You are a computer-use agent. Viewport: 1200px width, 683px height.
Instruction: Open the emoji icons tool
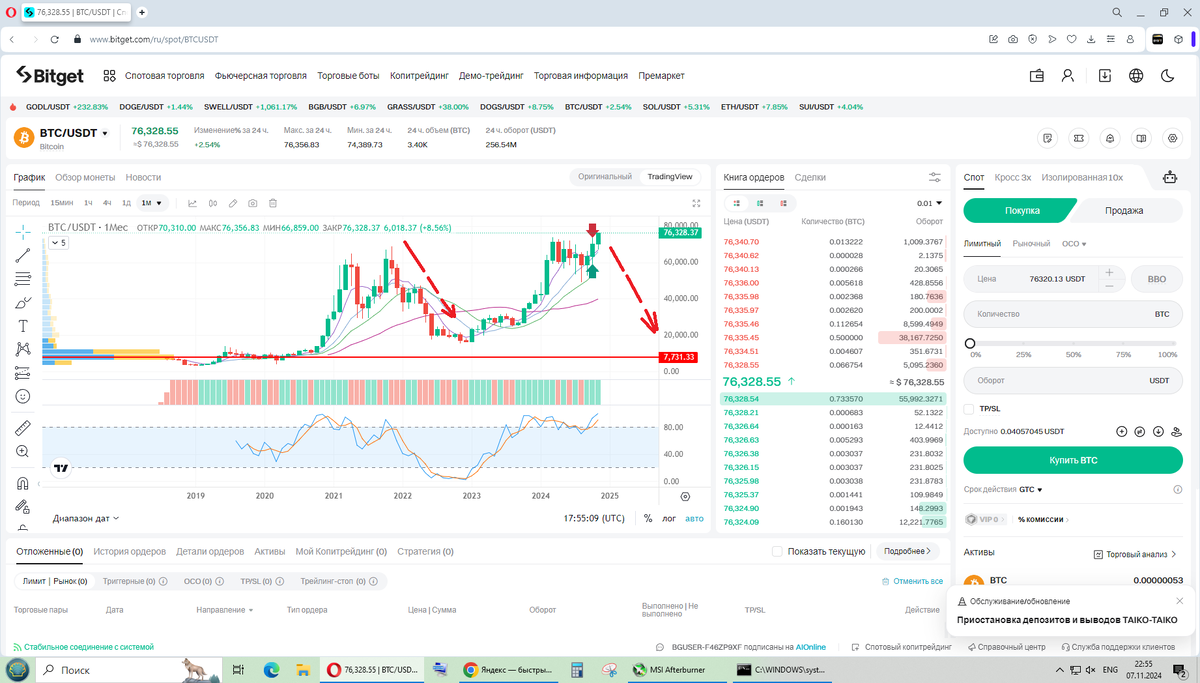pos(23,397)
